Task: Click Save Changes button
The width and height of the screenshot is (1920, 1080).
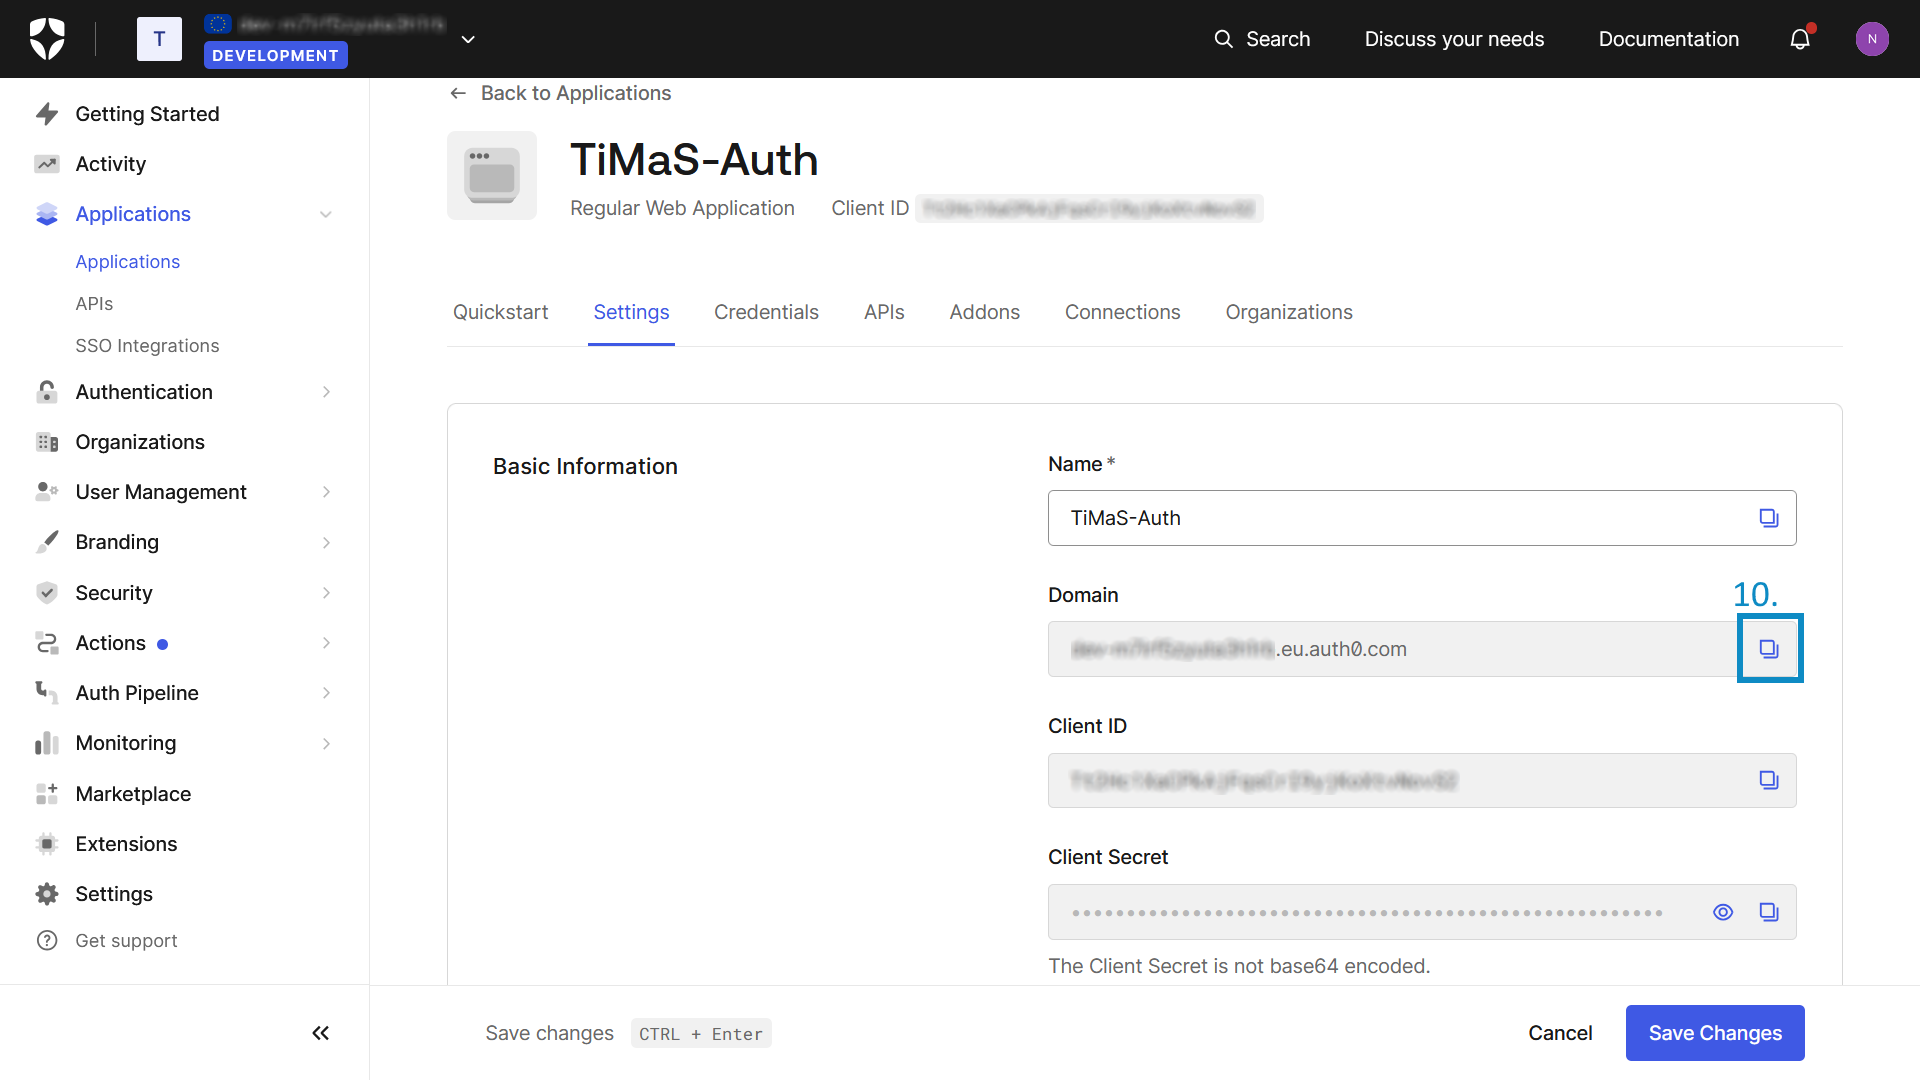Action: 1715,1033
